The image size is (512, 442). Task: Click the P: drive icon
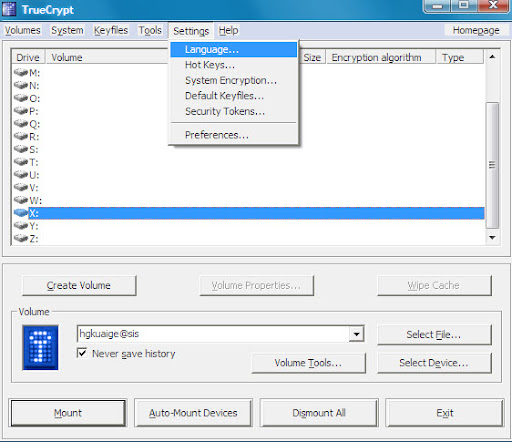21,110
